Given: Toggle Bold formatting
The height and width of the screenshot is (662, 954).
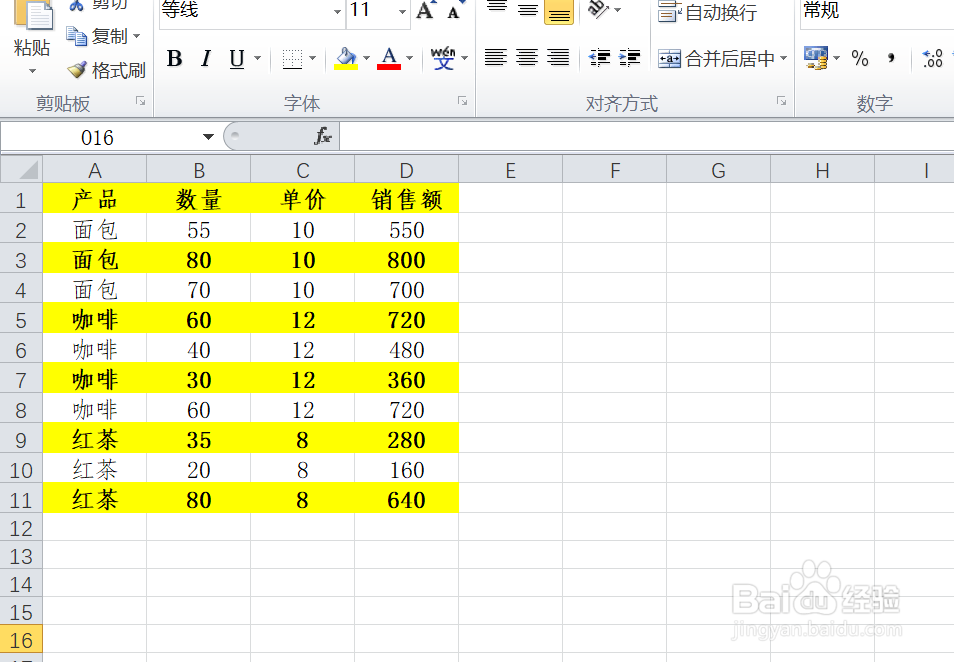Looking at the screenshot, I should (x=173, y=58).
